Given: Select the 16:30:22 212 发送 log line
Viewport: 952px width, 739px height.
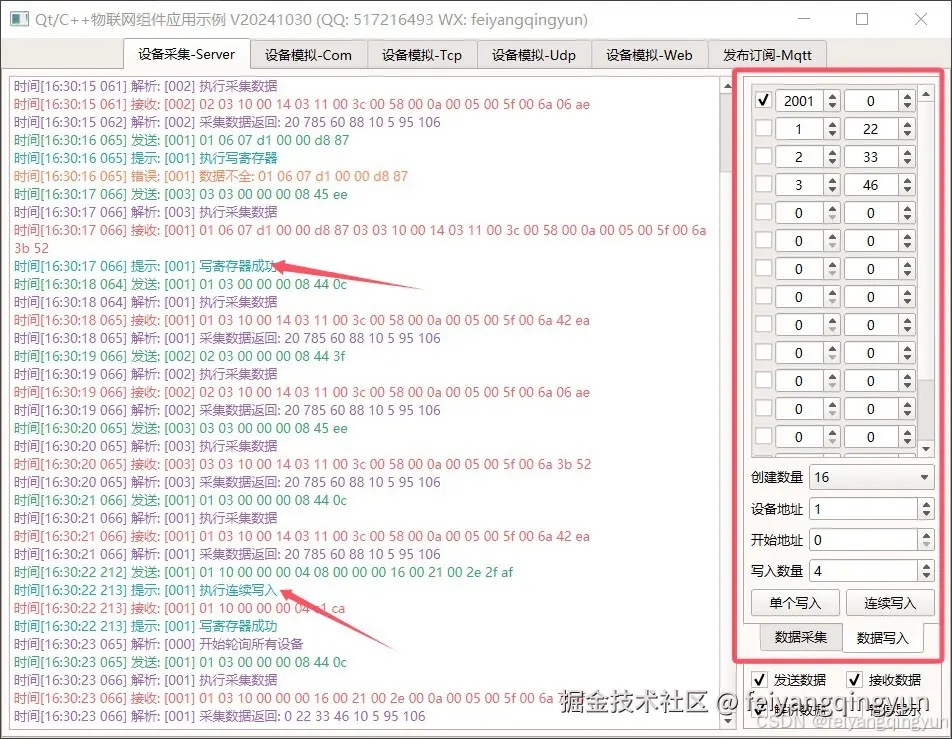Looking at the screenshot, I should click(264, 572).
